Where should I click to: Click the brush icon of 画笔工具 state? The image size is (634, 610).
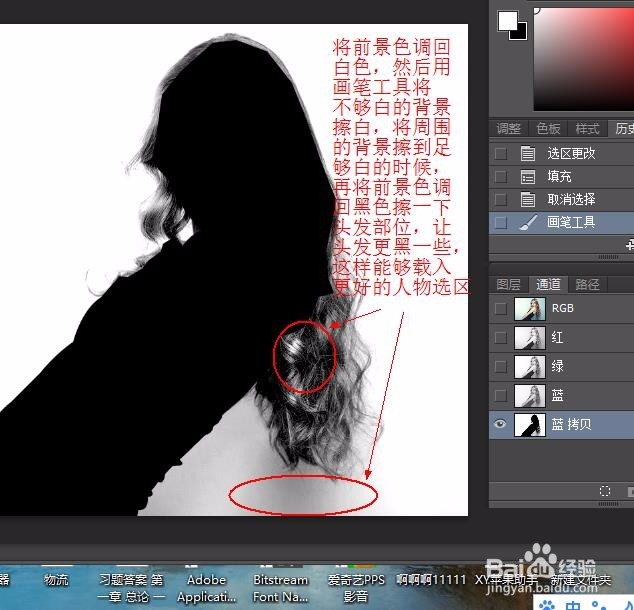tap(528, 222)
